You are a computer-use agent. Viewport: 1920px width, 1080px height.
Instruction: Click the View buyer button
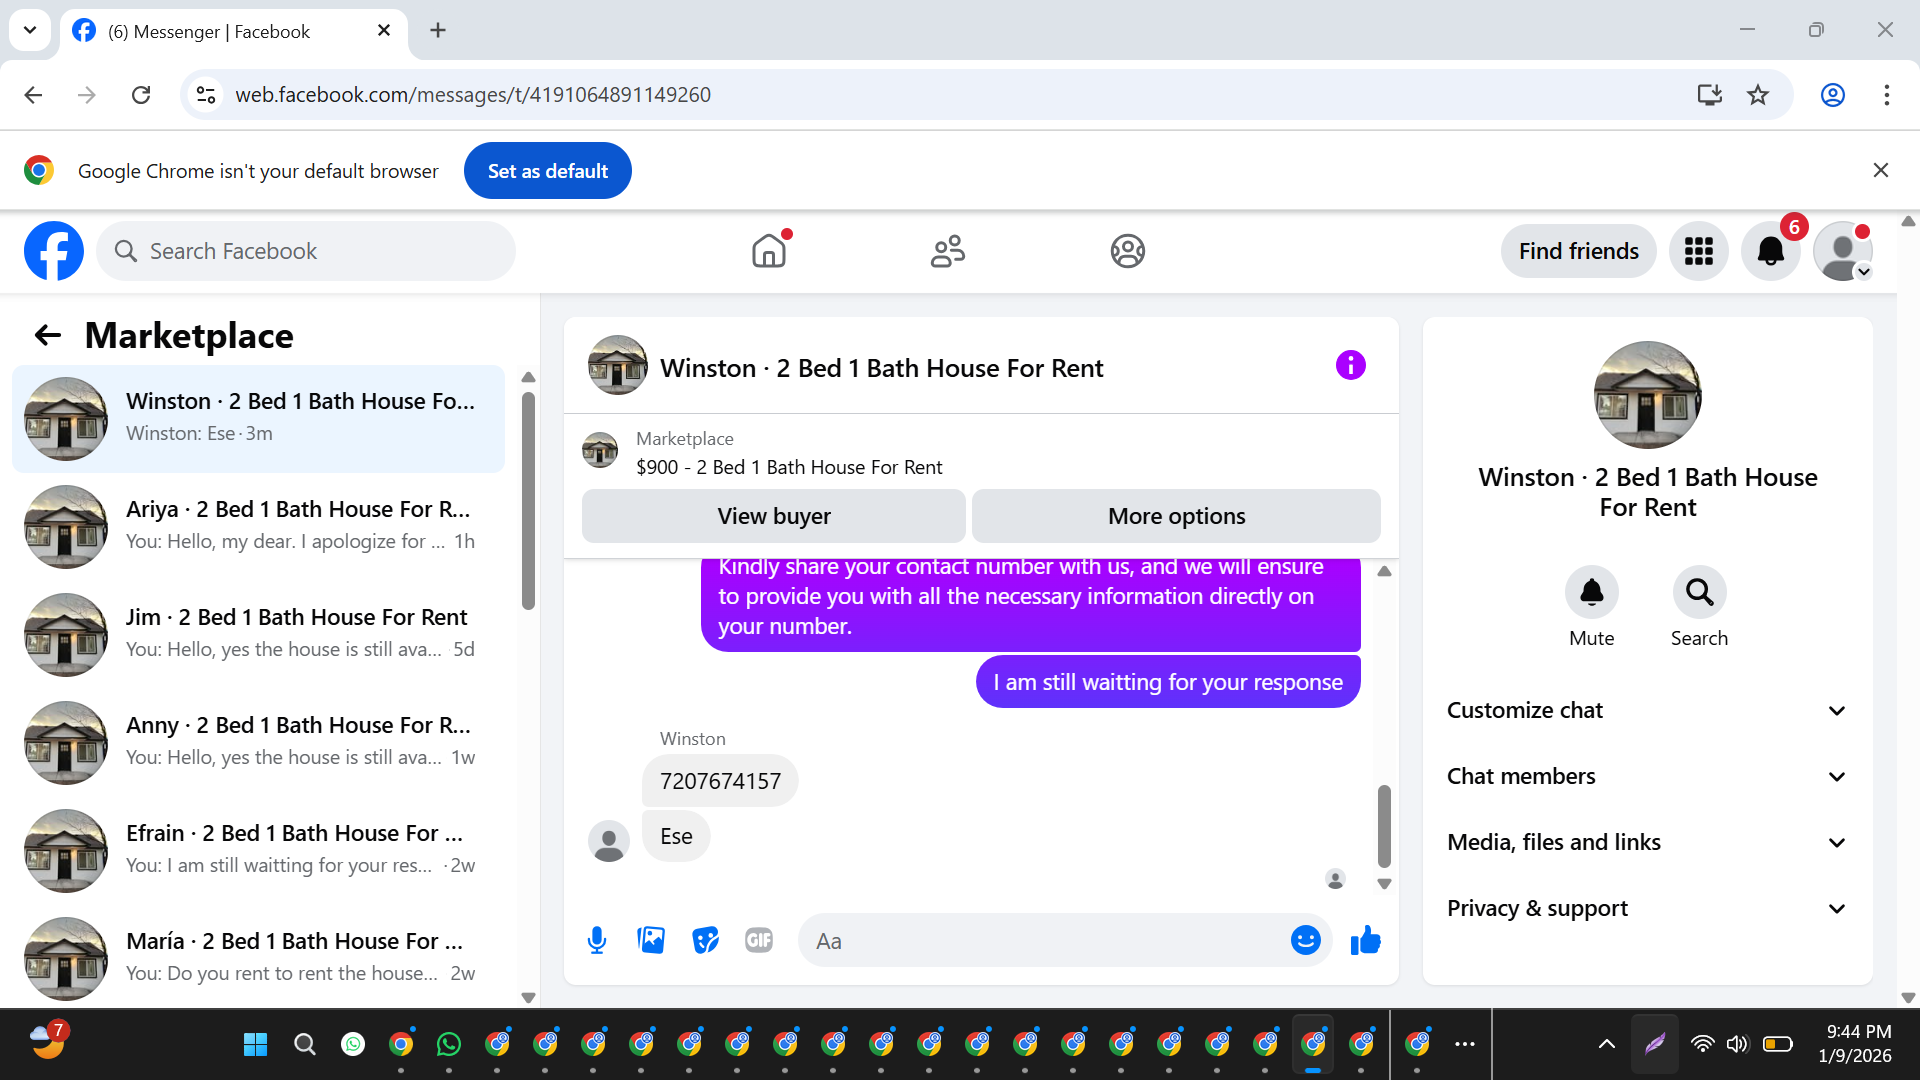(x=773, y=516)
